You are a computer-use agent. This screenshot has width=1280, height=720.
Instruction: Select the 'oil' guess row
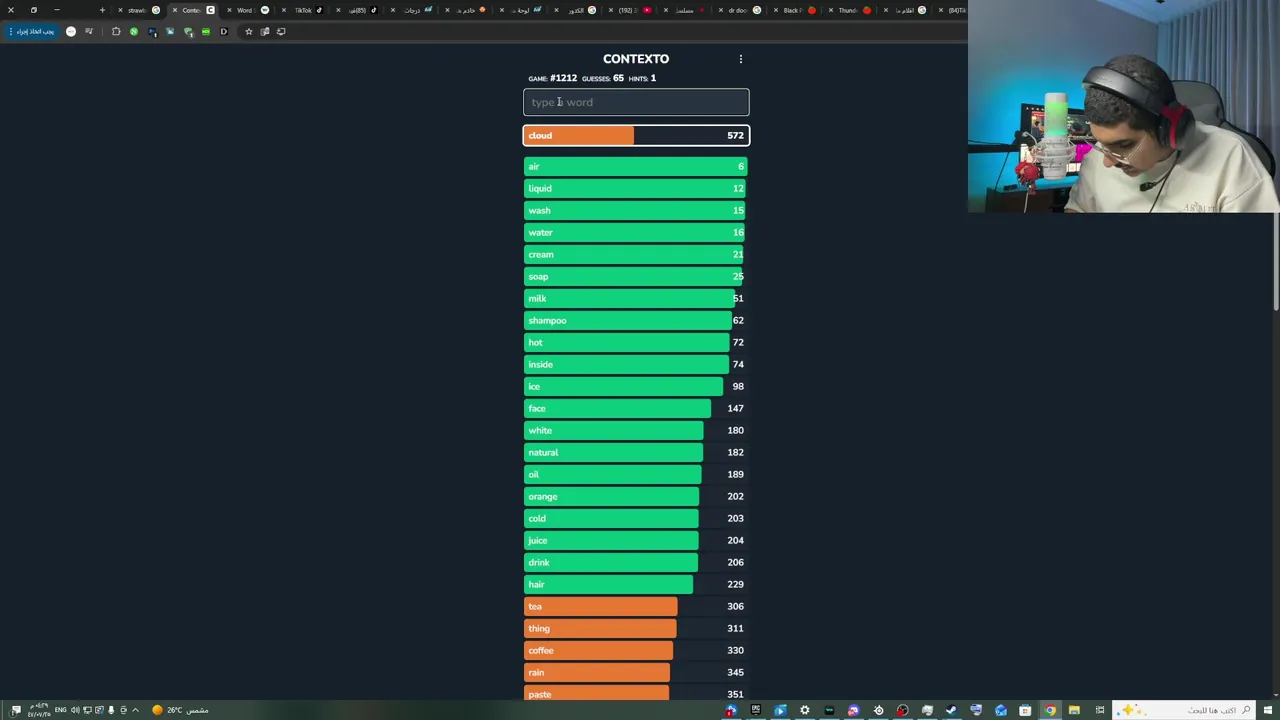636,474
